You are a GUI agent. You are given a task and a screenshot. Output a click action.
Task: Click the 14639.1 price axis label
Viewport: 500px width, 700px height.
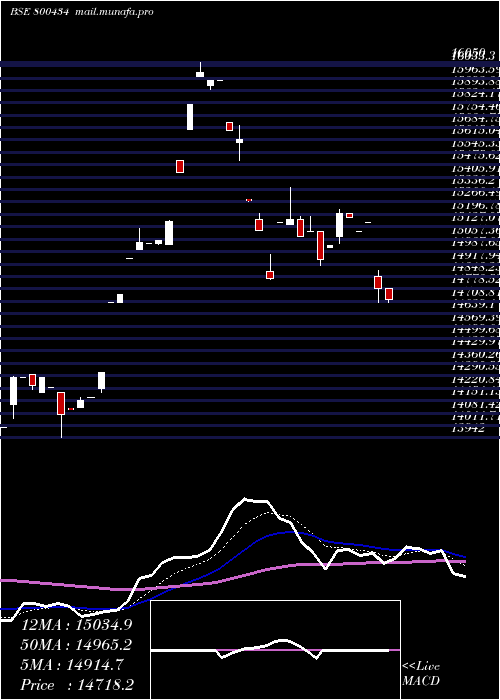[474, 304]
